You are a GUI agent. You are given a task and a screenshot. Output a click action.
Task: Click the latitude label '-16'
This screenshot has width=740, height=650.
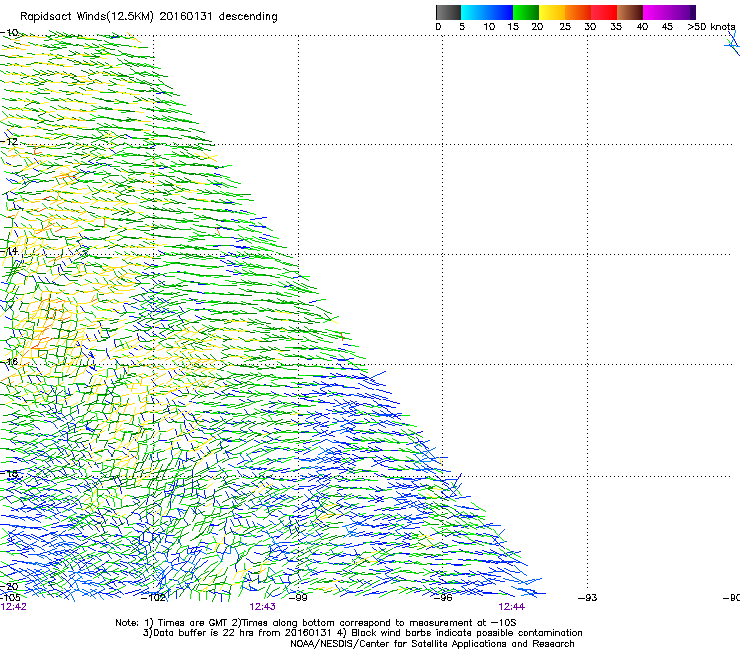9,362
